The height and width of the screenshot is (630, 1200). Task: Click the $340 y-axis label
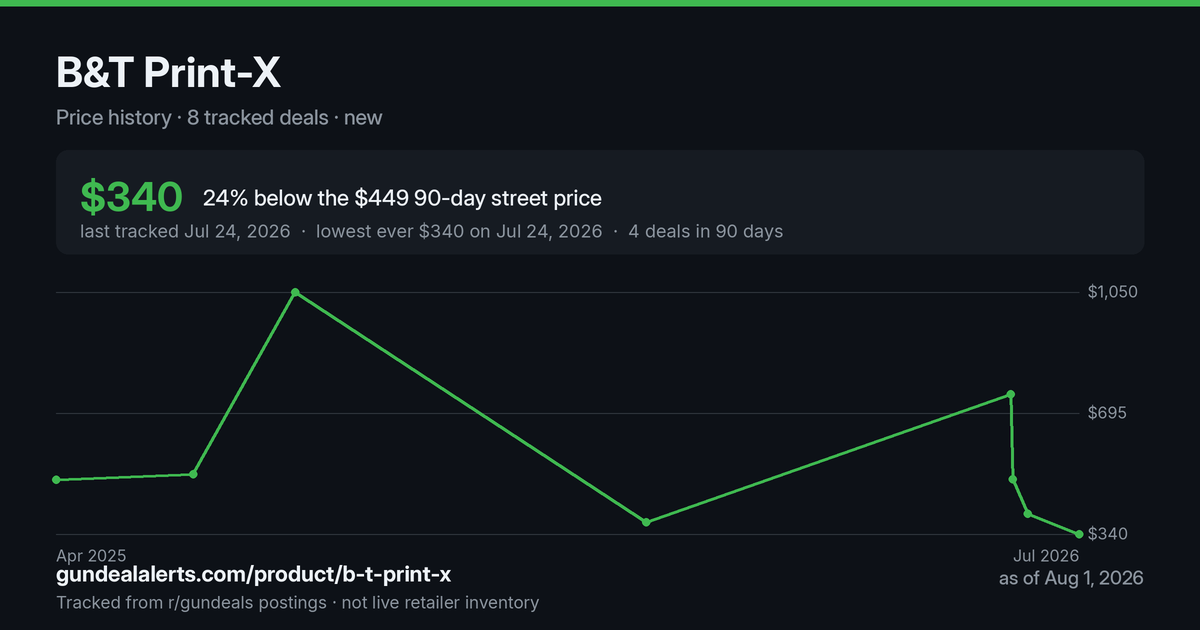1107,534
